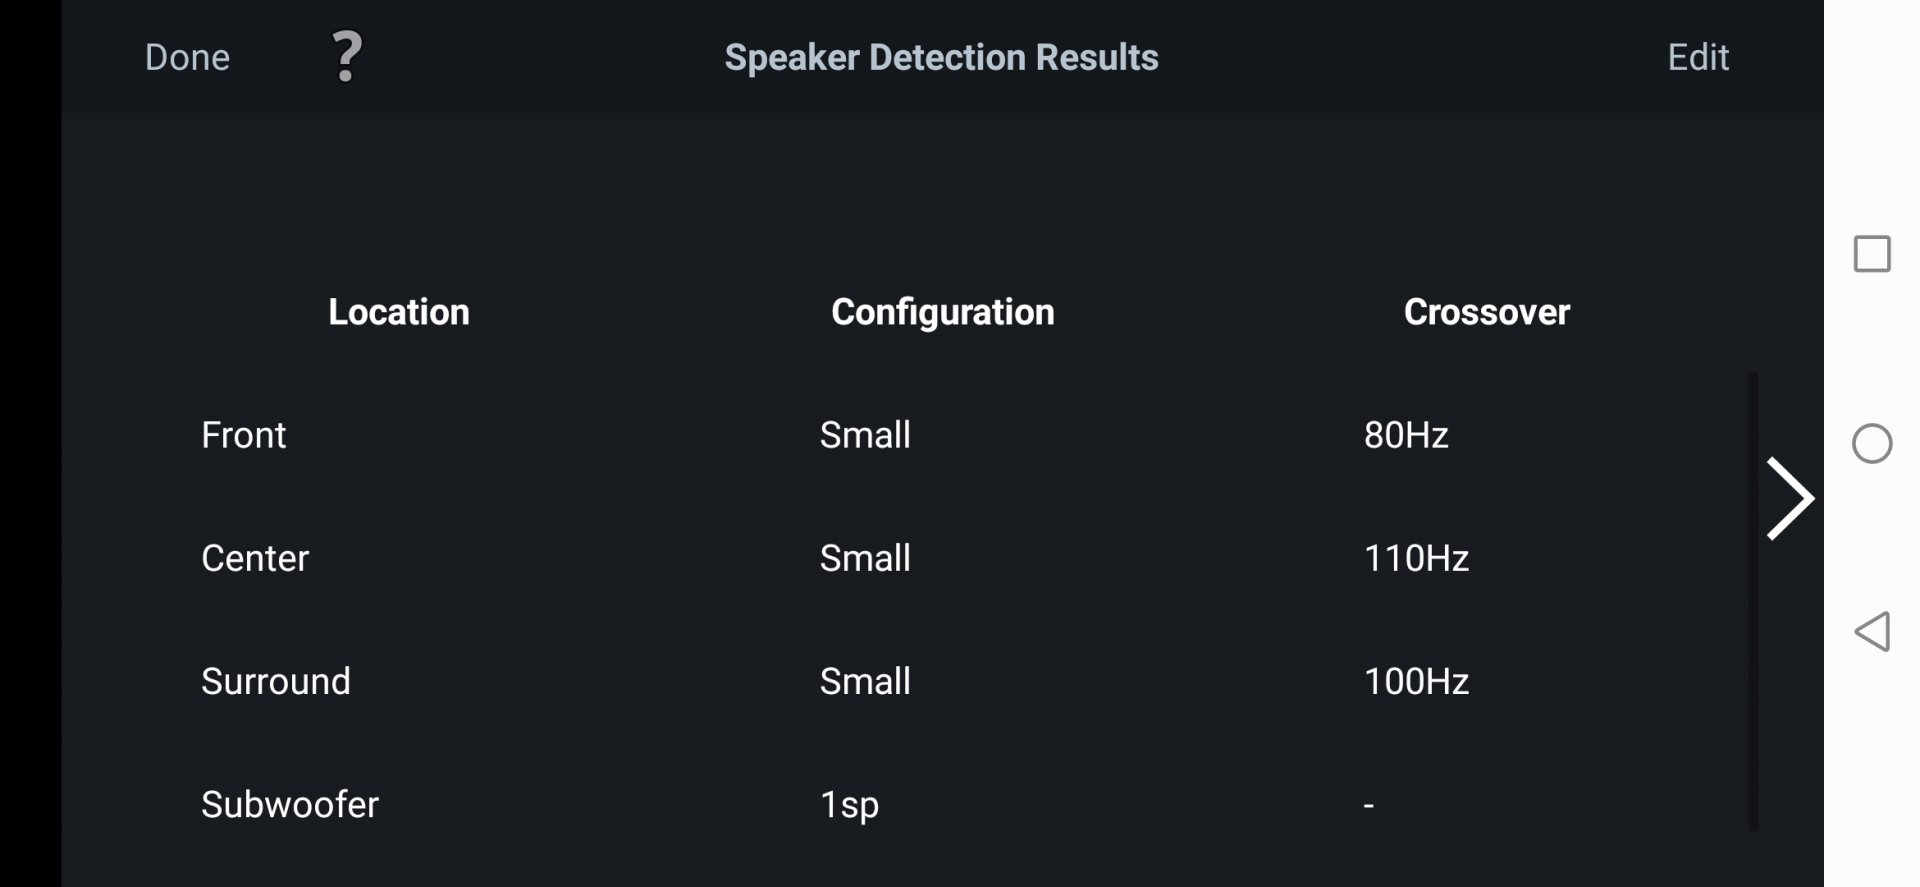The image size is (1920, 887).
Task: Tap the Center crossover value 110Hz
Action: coord(1416,558)
